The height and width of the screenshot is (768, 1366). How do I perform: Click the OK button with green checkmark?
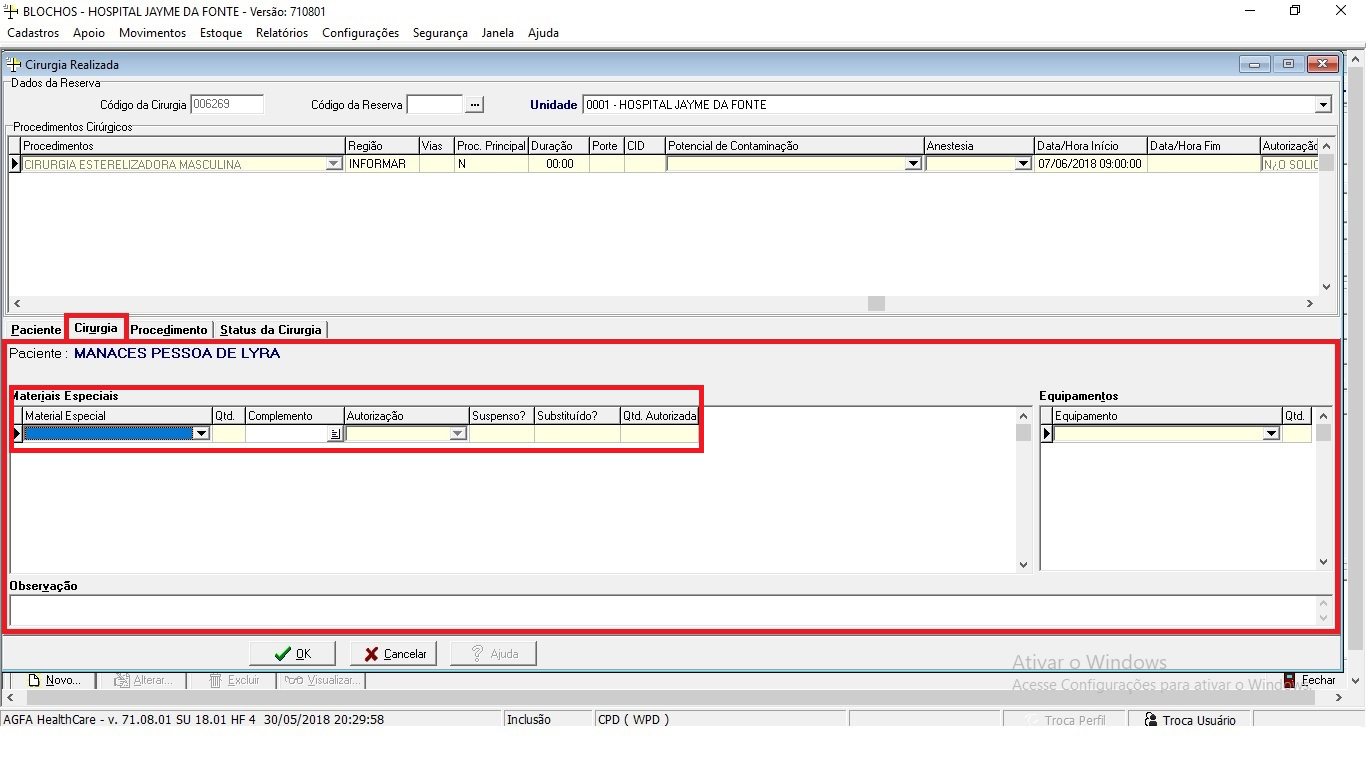tap(292, 653)
